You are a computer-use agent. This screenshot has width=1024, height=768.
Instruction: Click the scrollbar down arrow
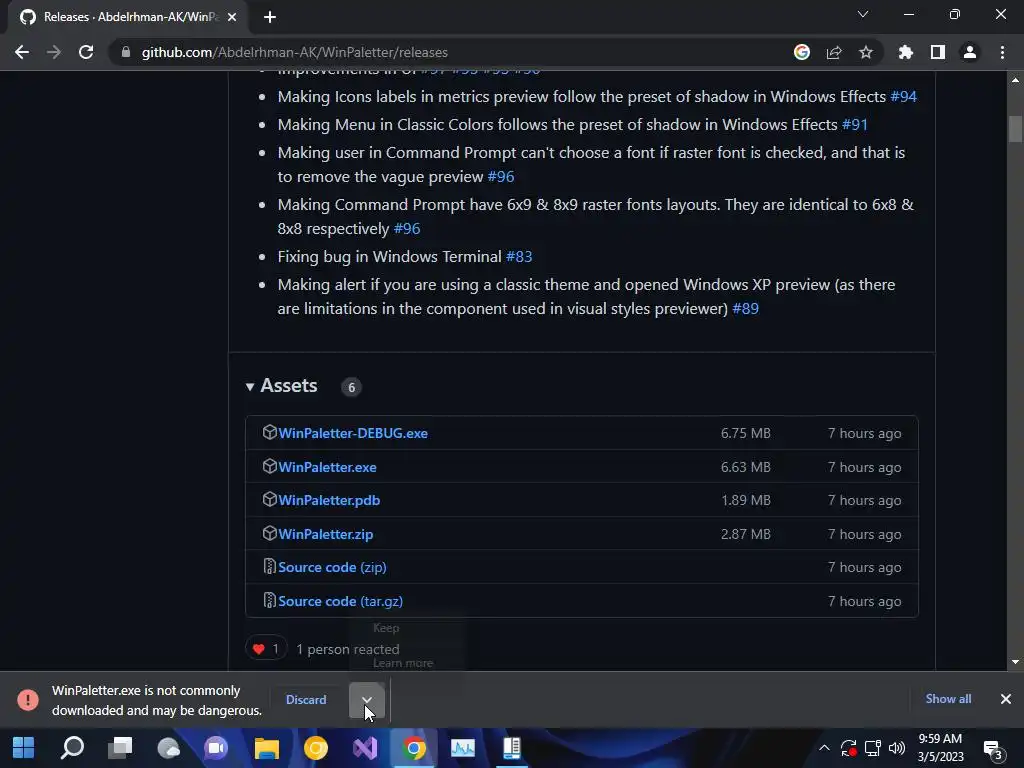pos(1015,662)
